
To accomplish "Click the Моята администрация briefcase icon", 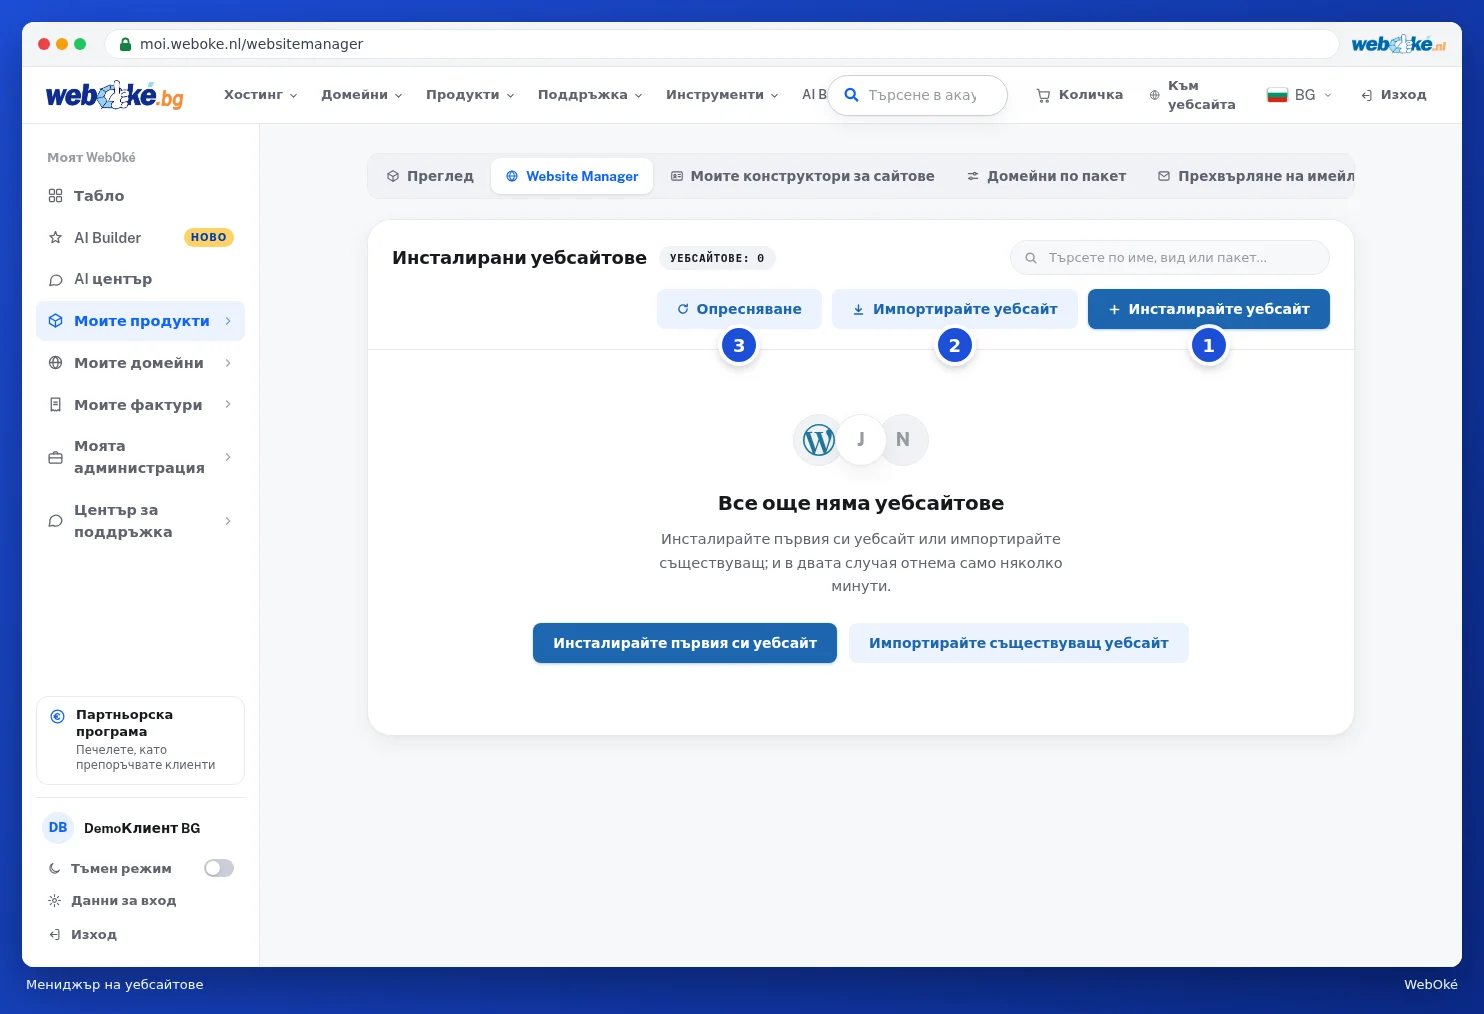I will click(x=55, y=457).
